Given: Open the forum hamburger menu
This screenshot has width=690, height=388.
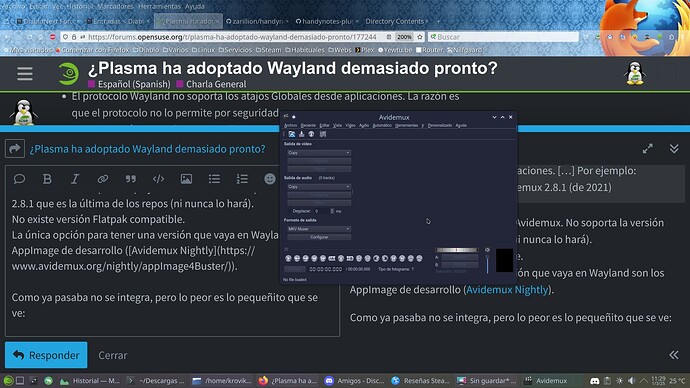Looking at the screenshot, I should tap(25, 73).
